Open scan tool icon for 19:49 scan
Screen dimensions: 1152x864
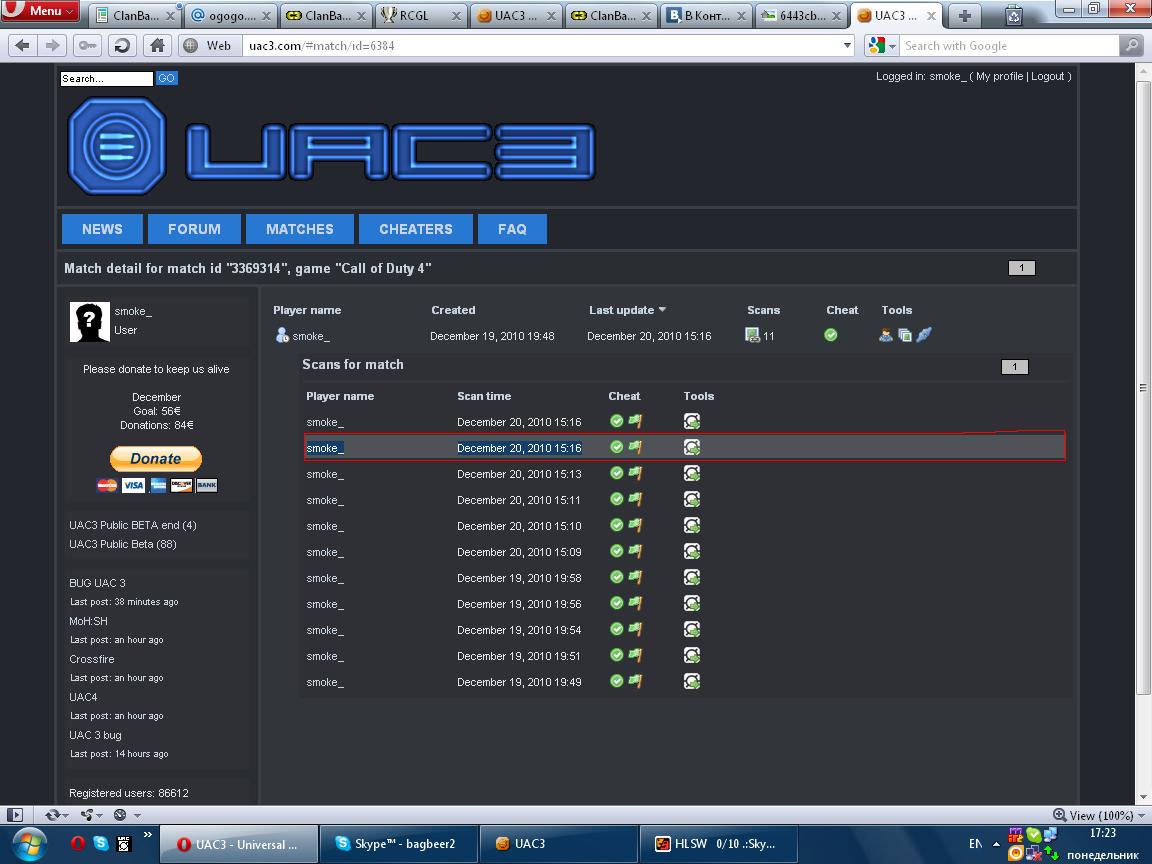click(x=691, y=682)
